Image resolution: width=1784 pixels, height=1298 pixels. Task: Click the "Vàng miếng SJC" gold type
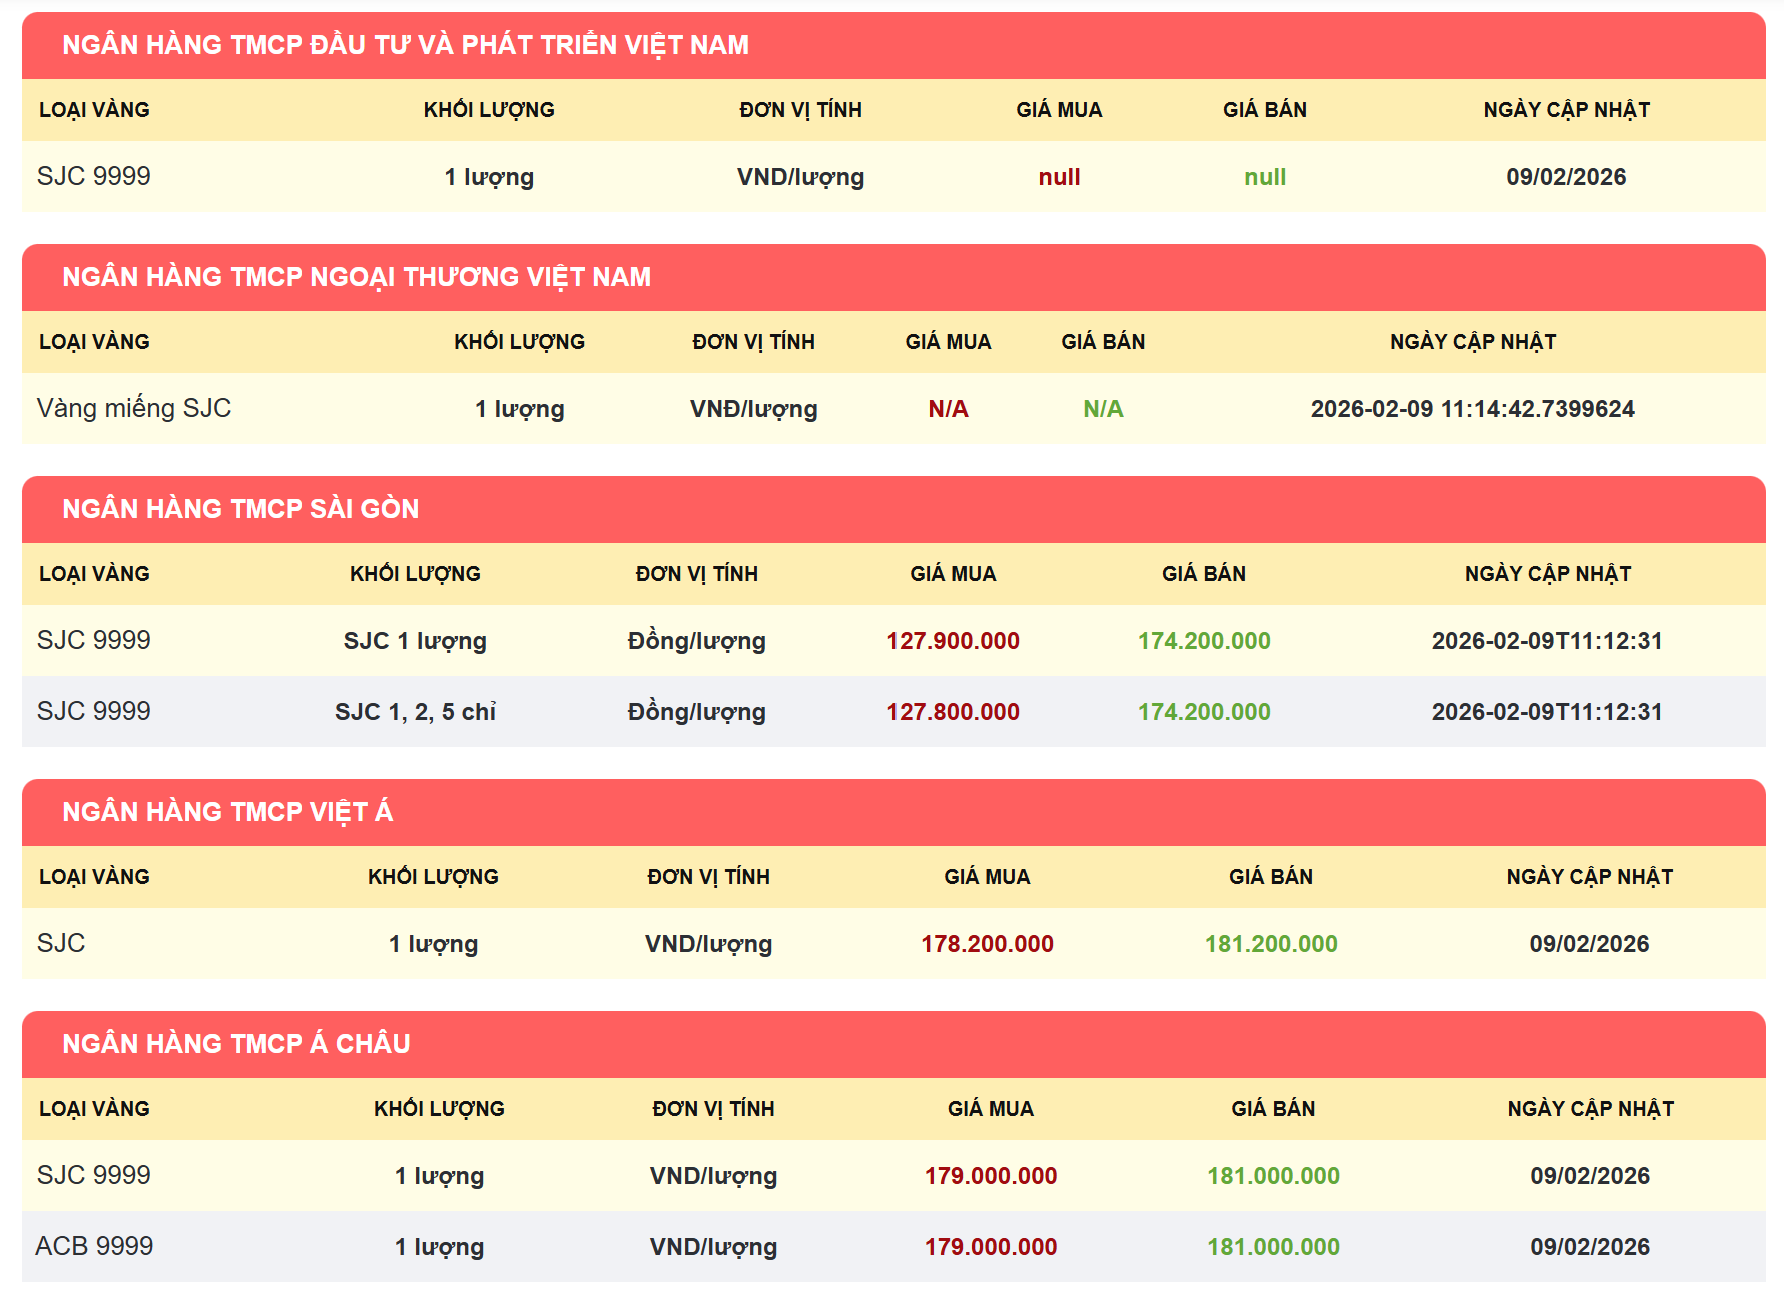pos(134,408)
